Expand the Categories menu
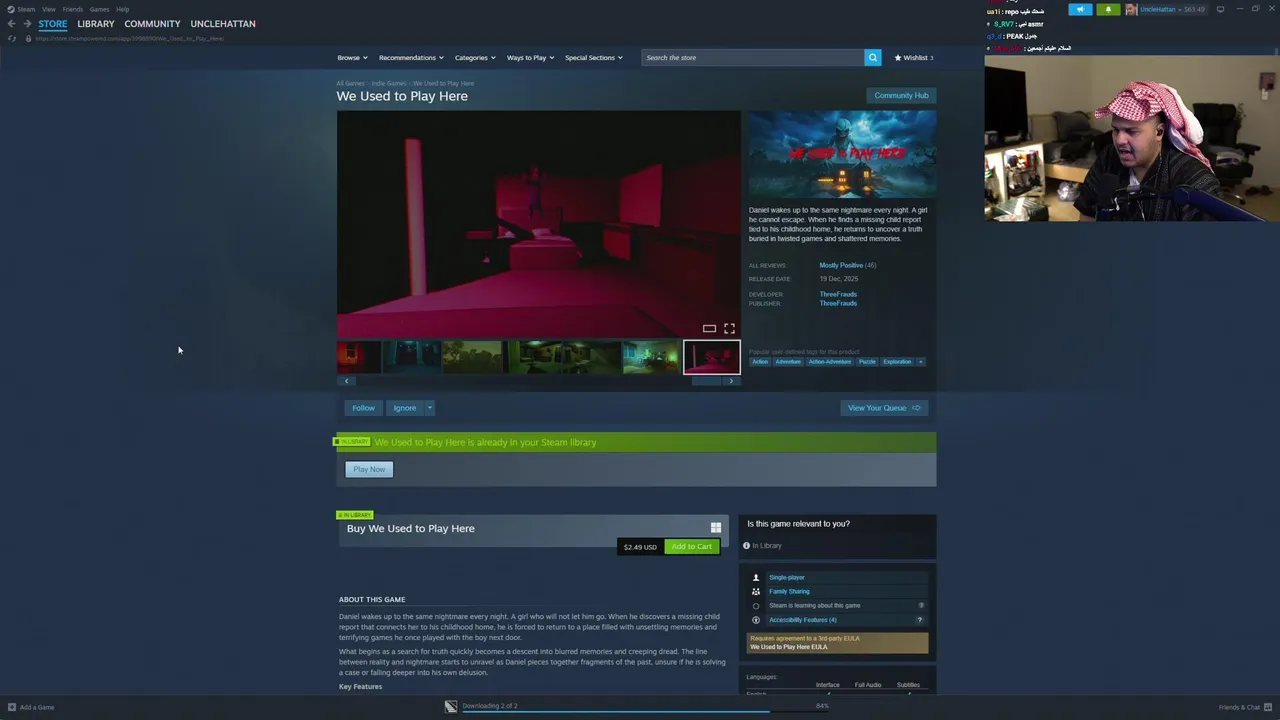 (x=475, y=58)
